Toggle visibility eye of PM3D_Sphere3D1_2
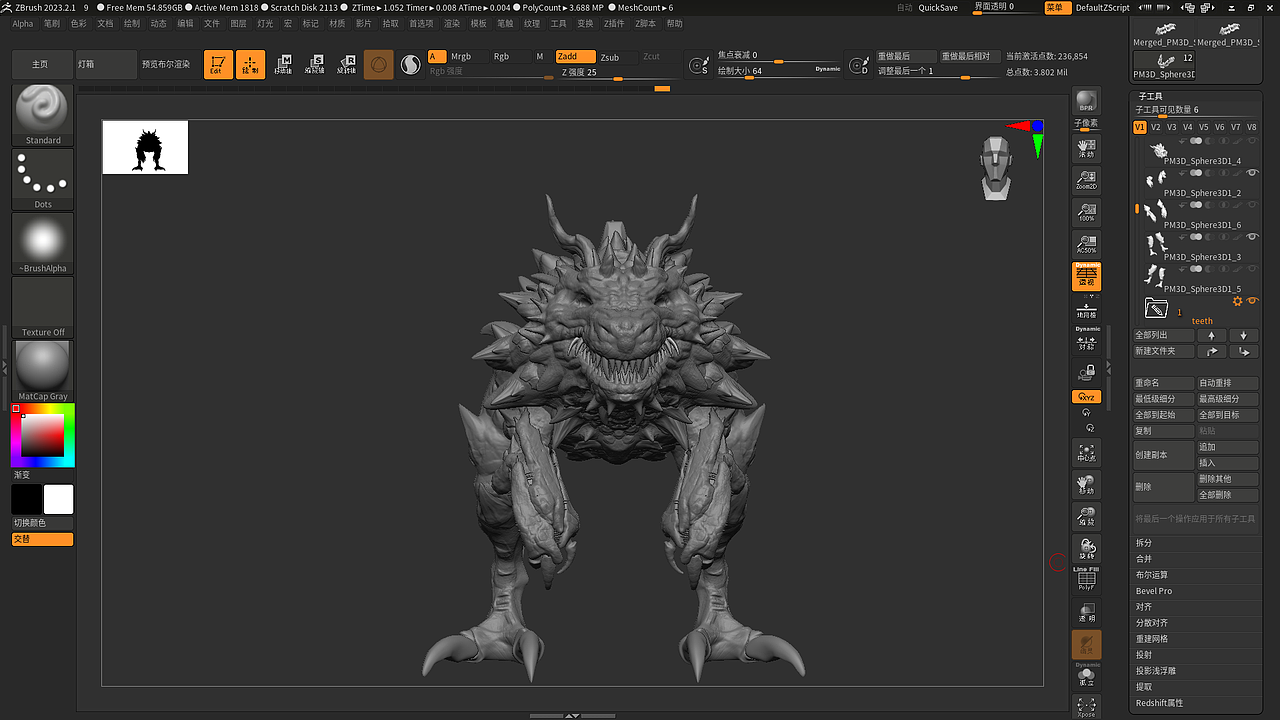1280x720 pixels. pyautogui.click(x=1252, y=173)
